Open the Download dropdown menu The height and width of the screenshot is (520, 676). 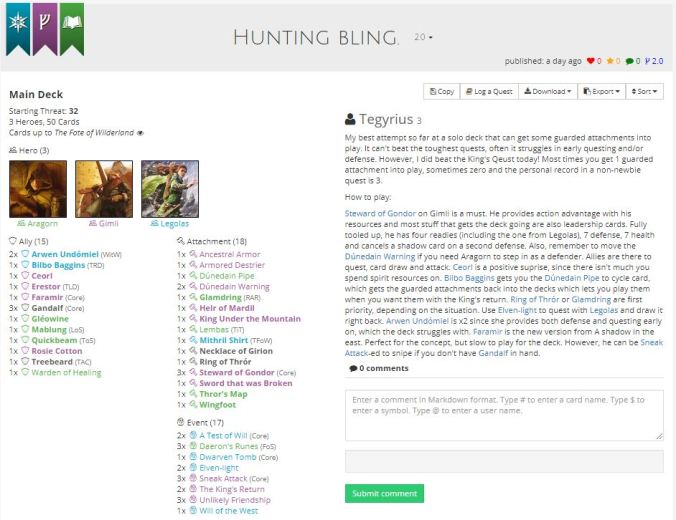click(548, 91)
